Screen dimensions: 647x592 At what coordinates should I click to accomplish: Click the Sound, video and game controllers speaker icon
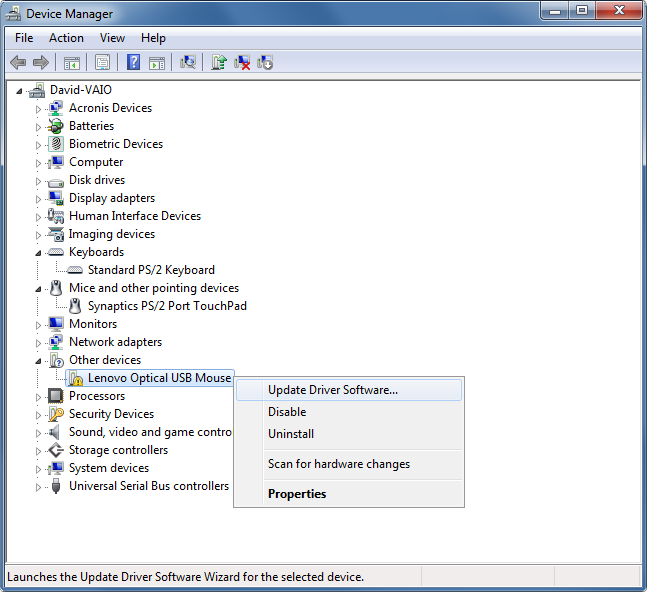click(54, 432)
